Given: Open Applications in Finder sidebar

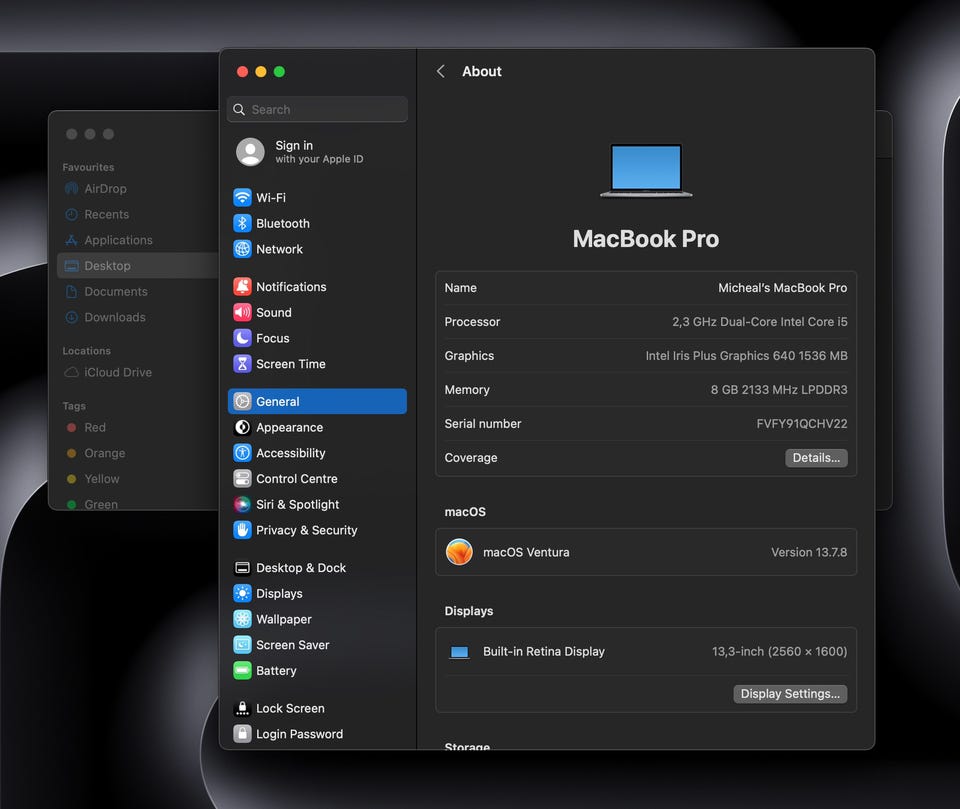Looking at the screenshot, I should coord(118,241).
